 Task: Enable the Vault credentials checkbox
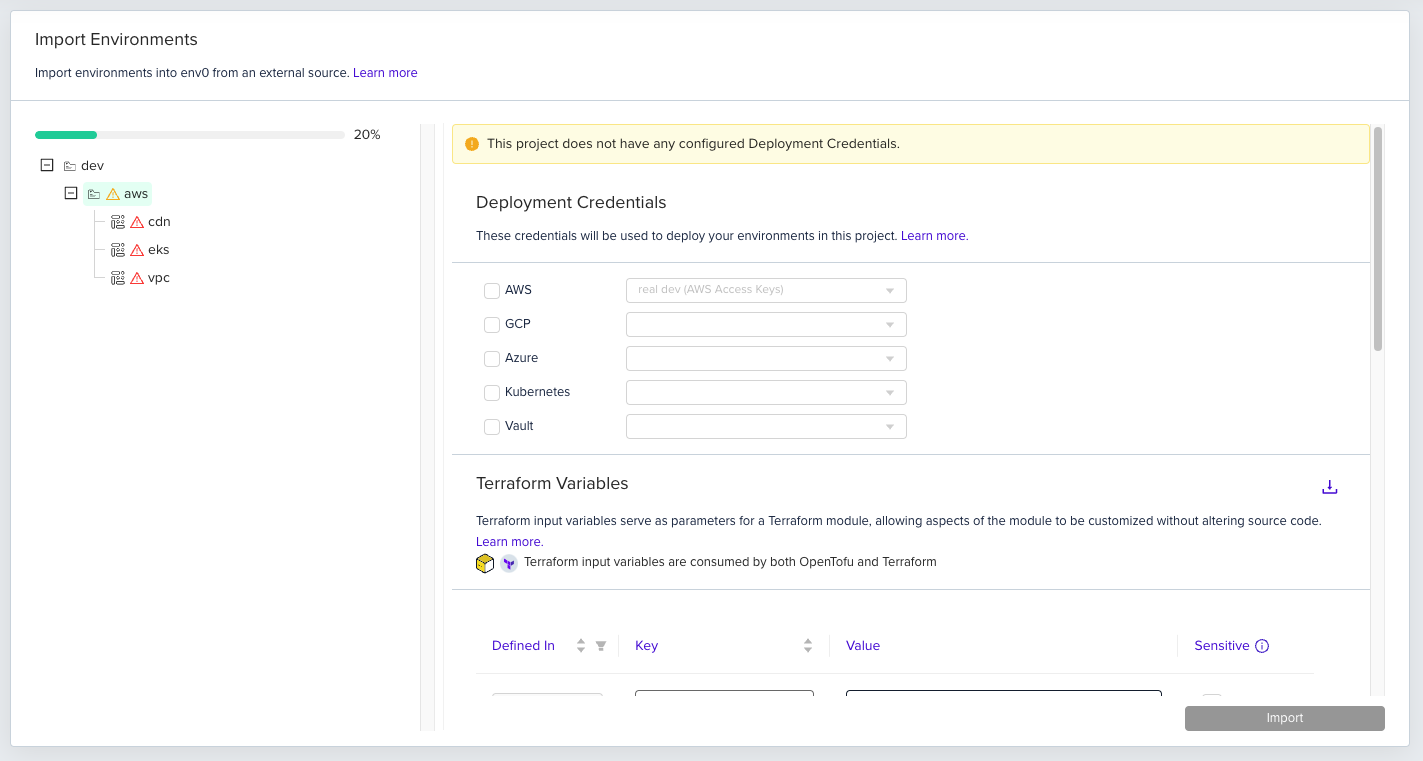(x=492, y=427)
